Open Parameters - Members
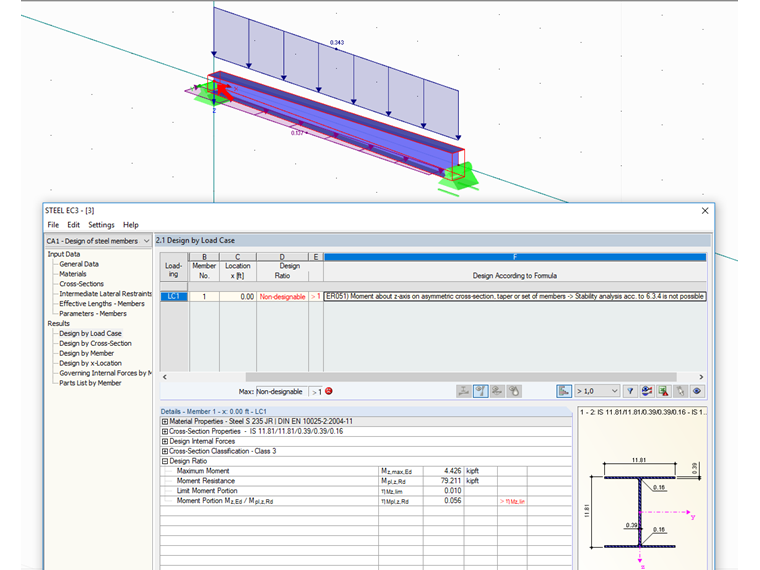This screenshot has width=760, height=570. point(93,314)
